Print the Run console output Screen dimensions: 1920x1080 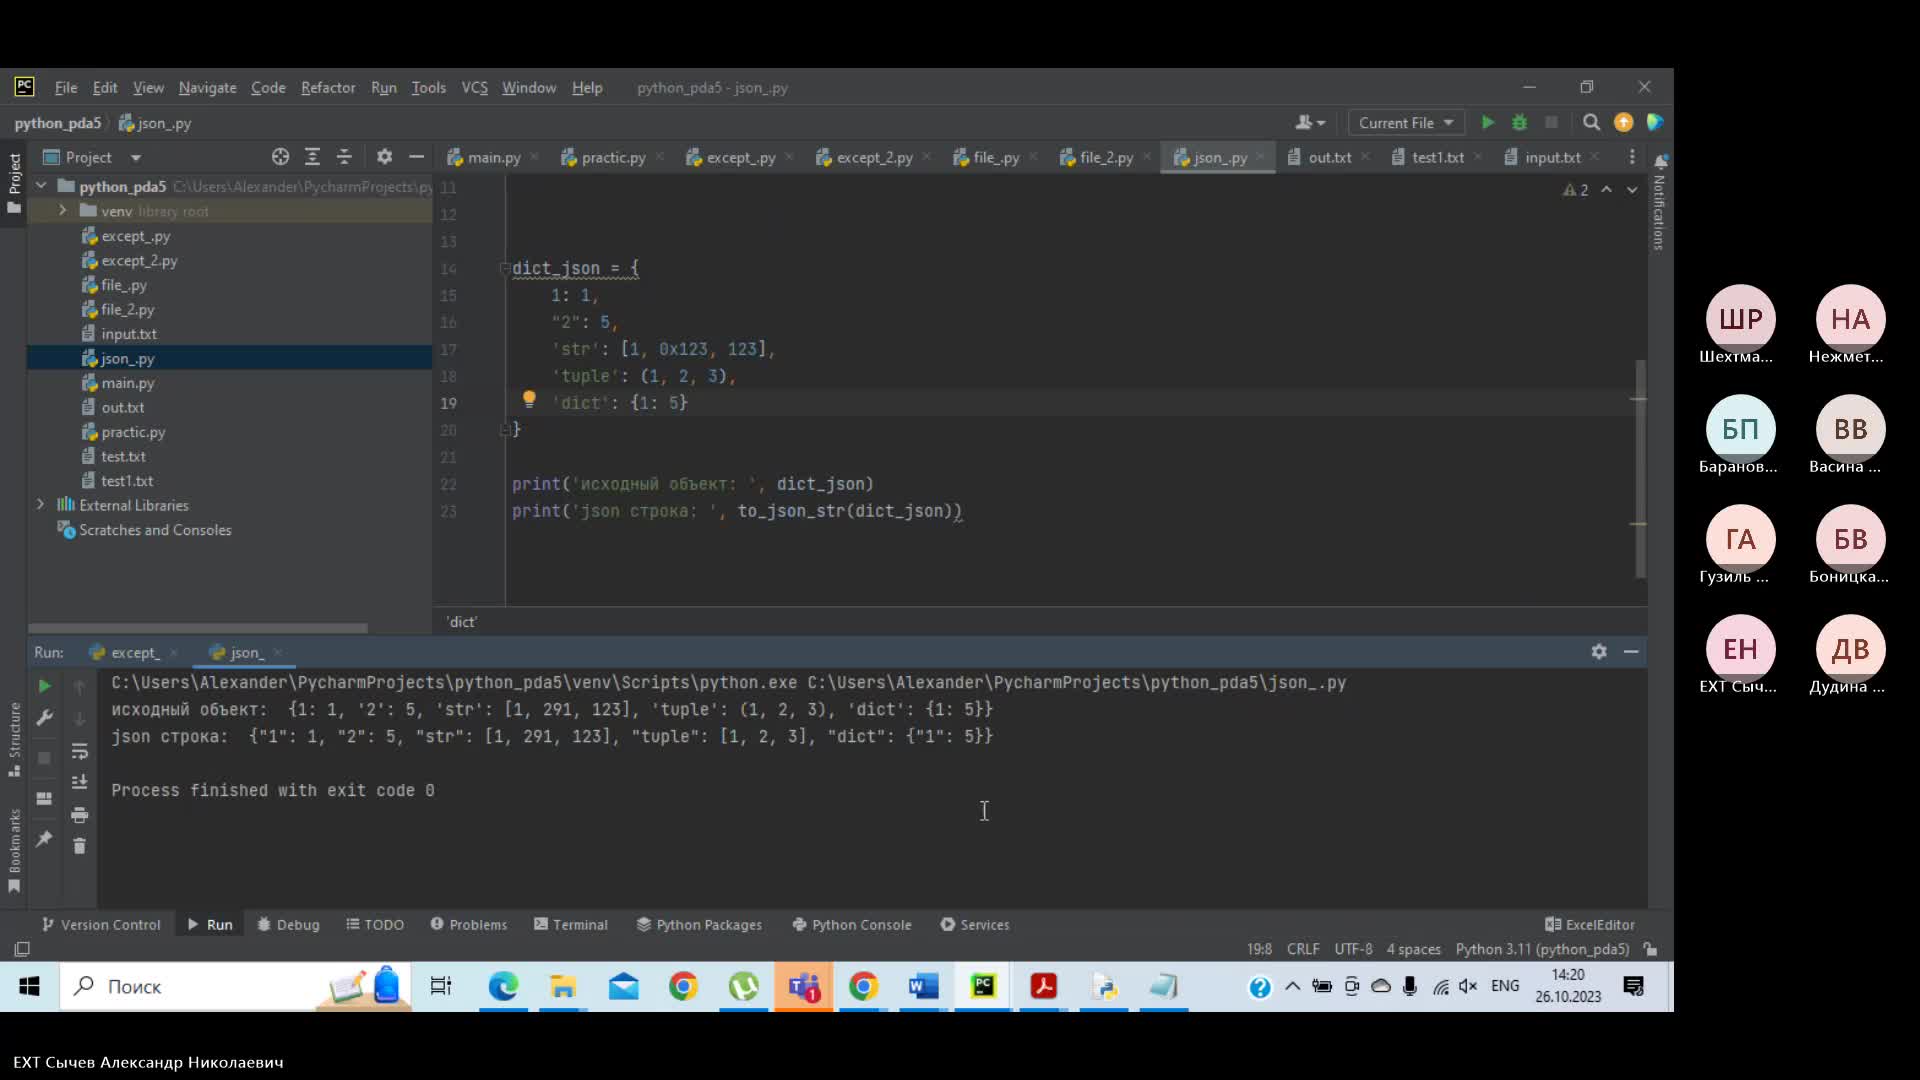[80, 815]
